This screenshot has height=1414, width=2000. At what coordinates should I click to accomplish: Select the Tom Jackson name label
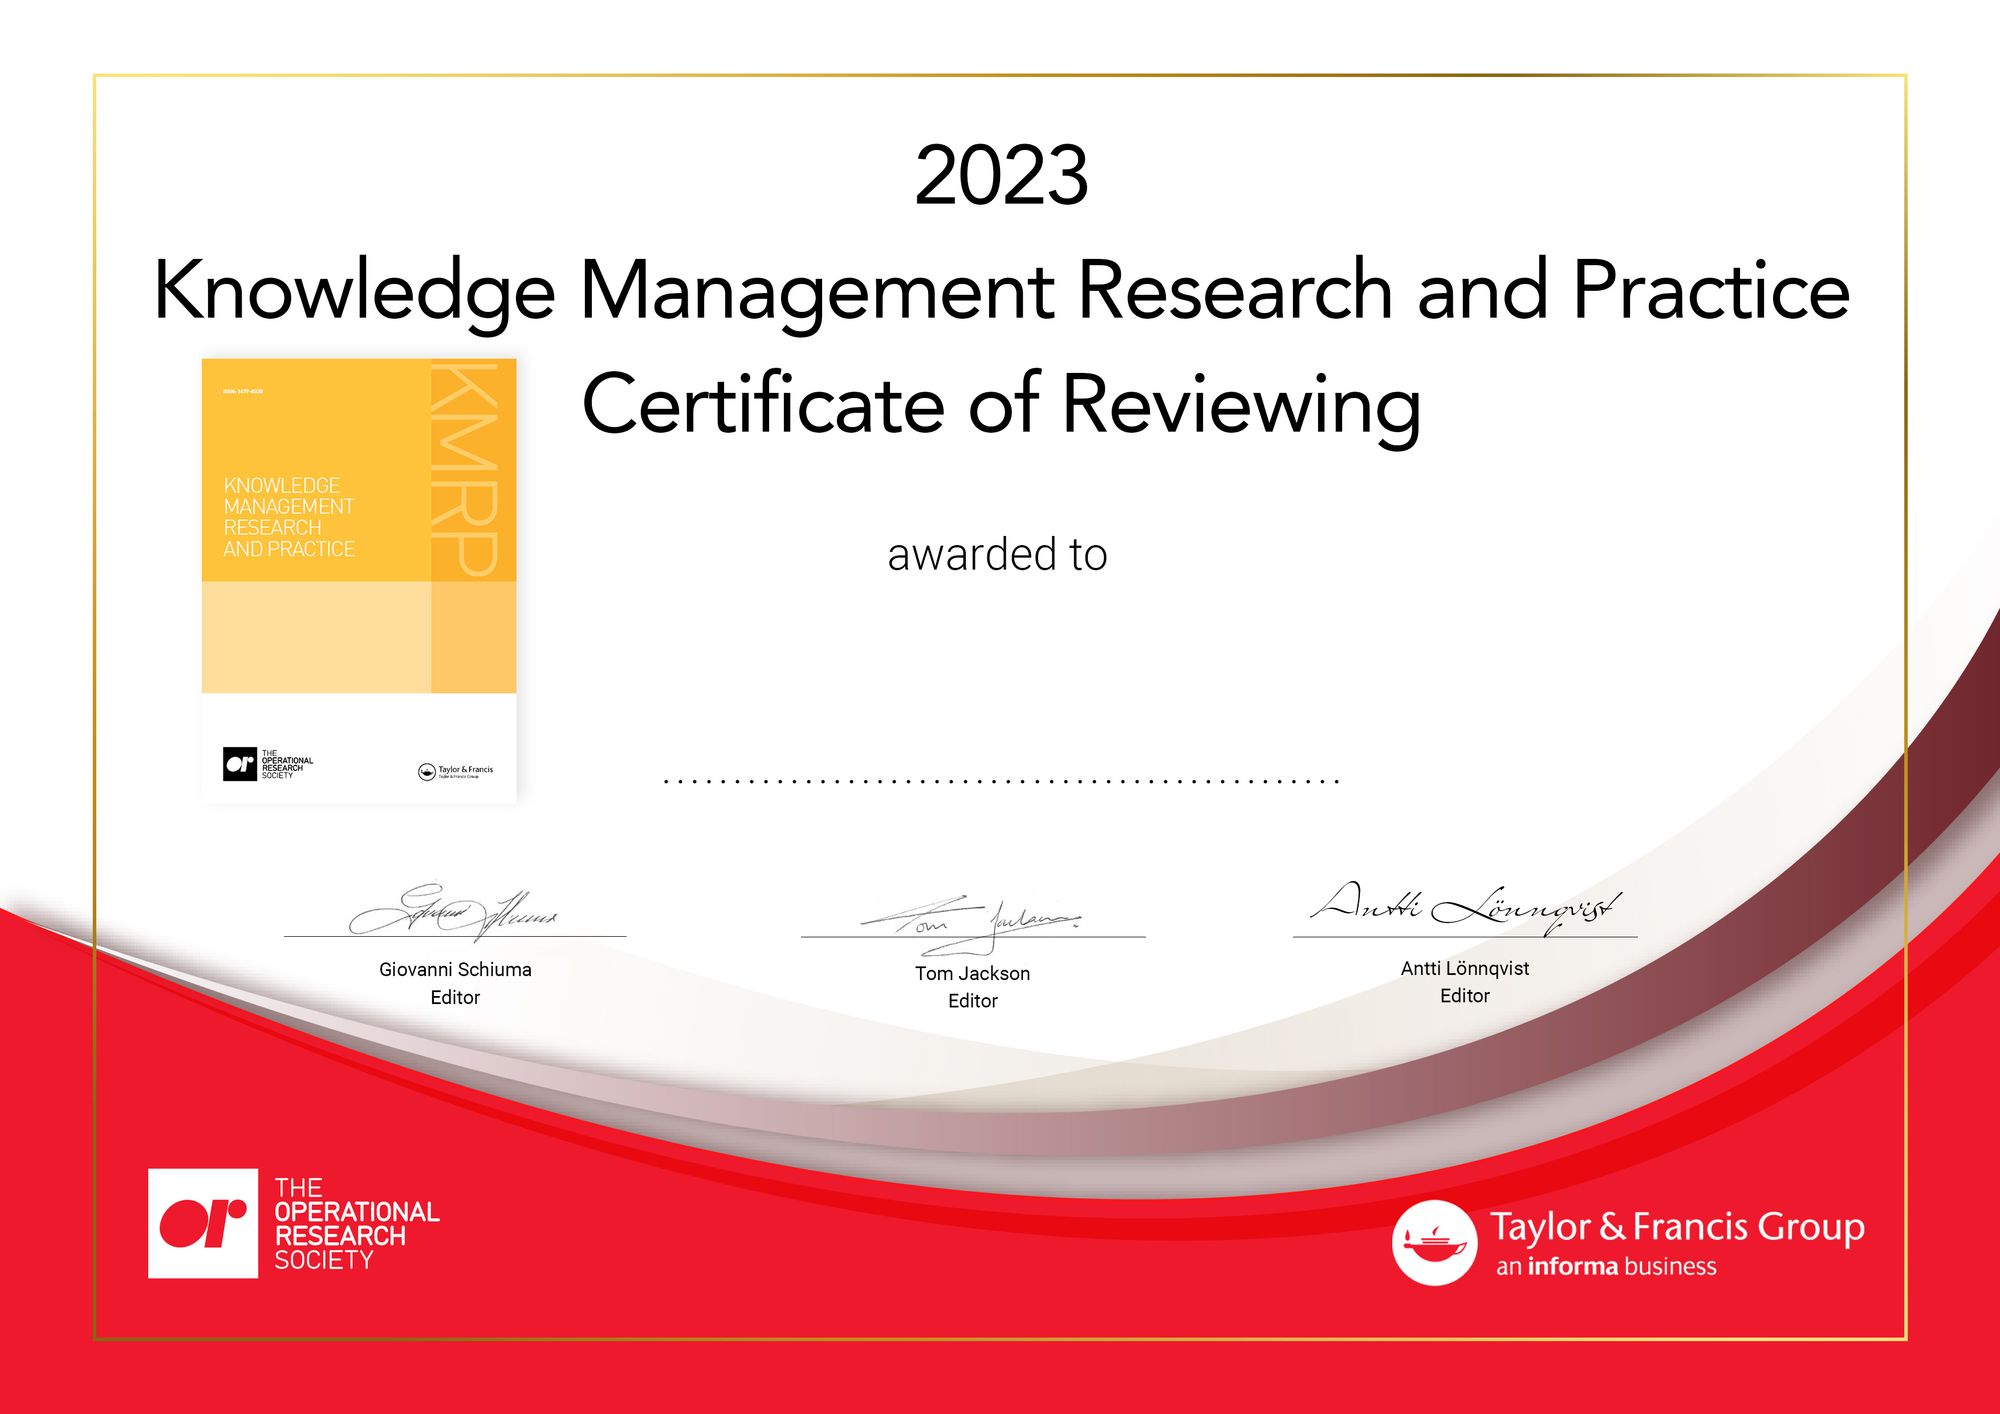coord(972,973)
